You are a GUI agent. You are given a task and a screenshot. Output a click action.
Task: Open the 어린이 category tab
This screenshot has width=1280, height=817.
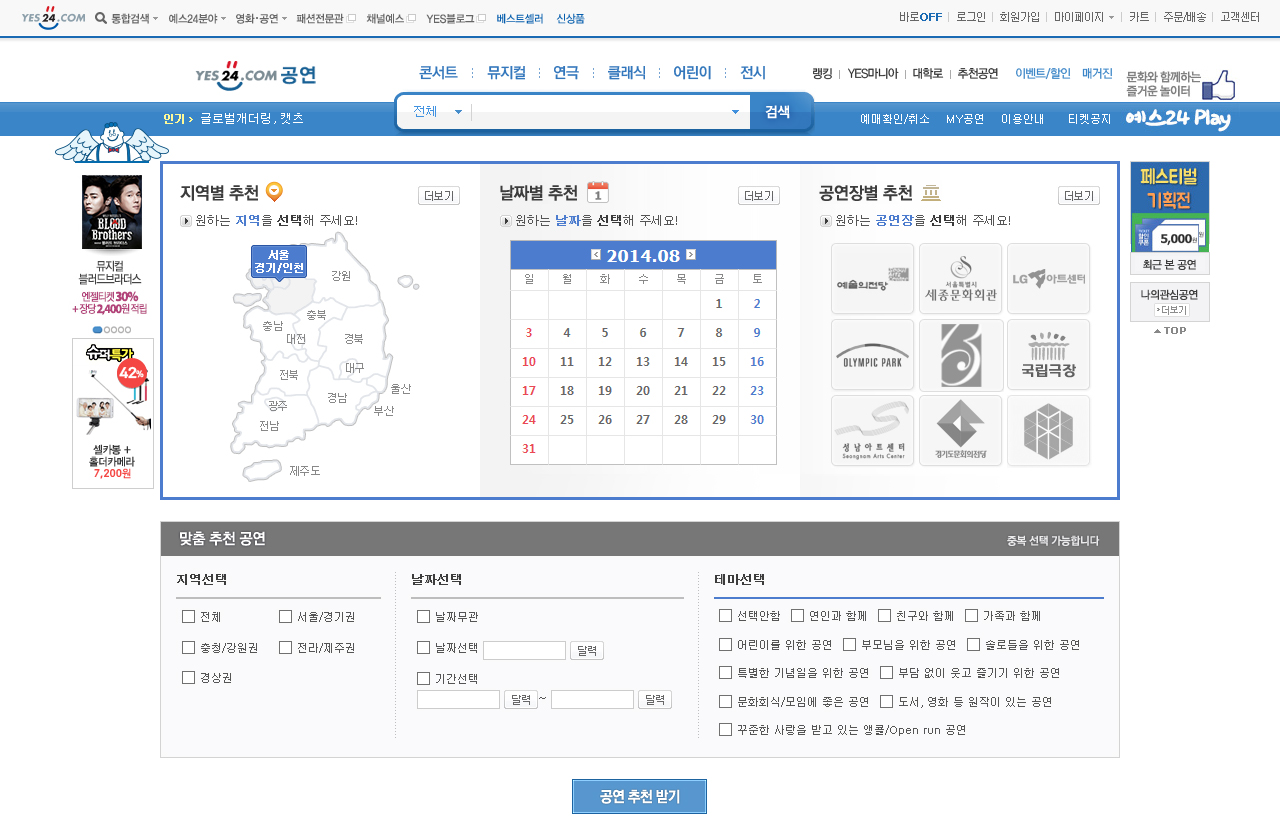click(x=692, y=72)
